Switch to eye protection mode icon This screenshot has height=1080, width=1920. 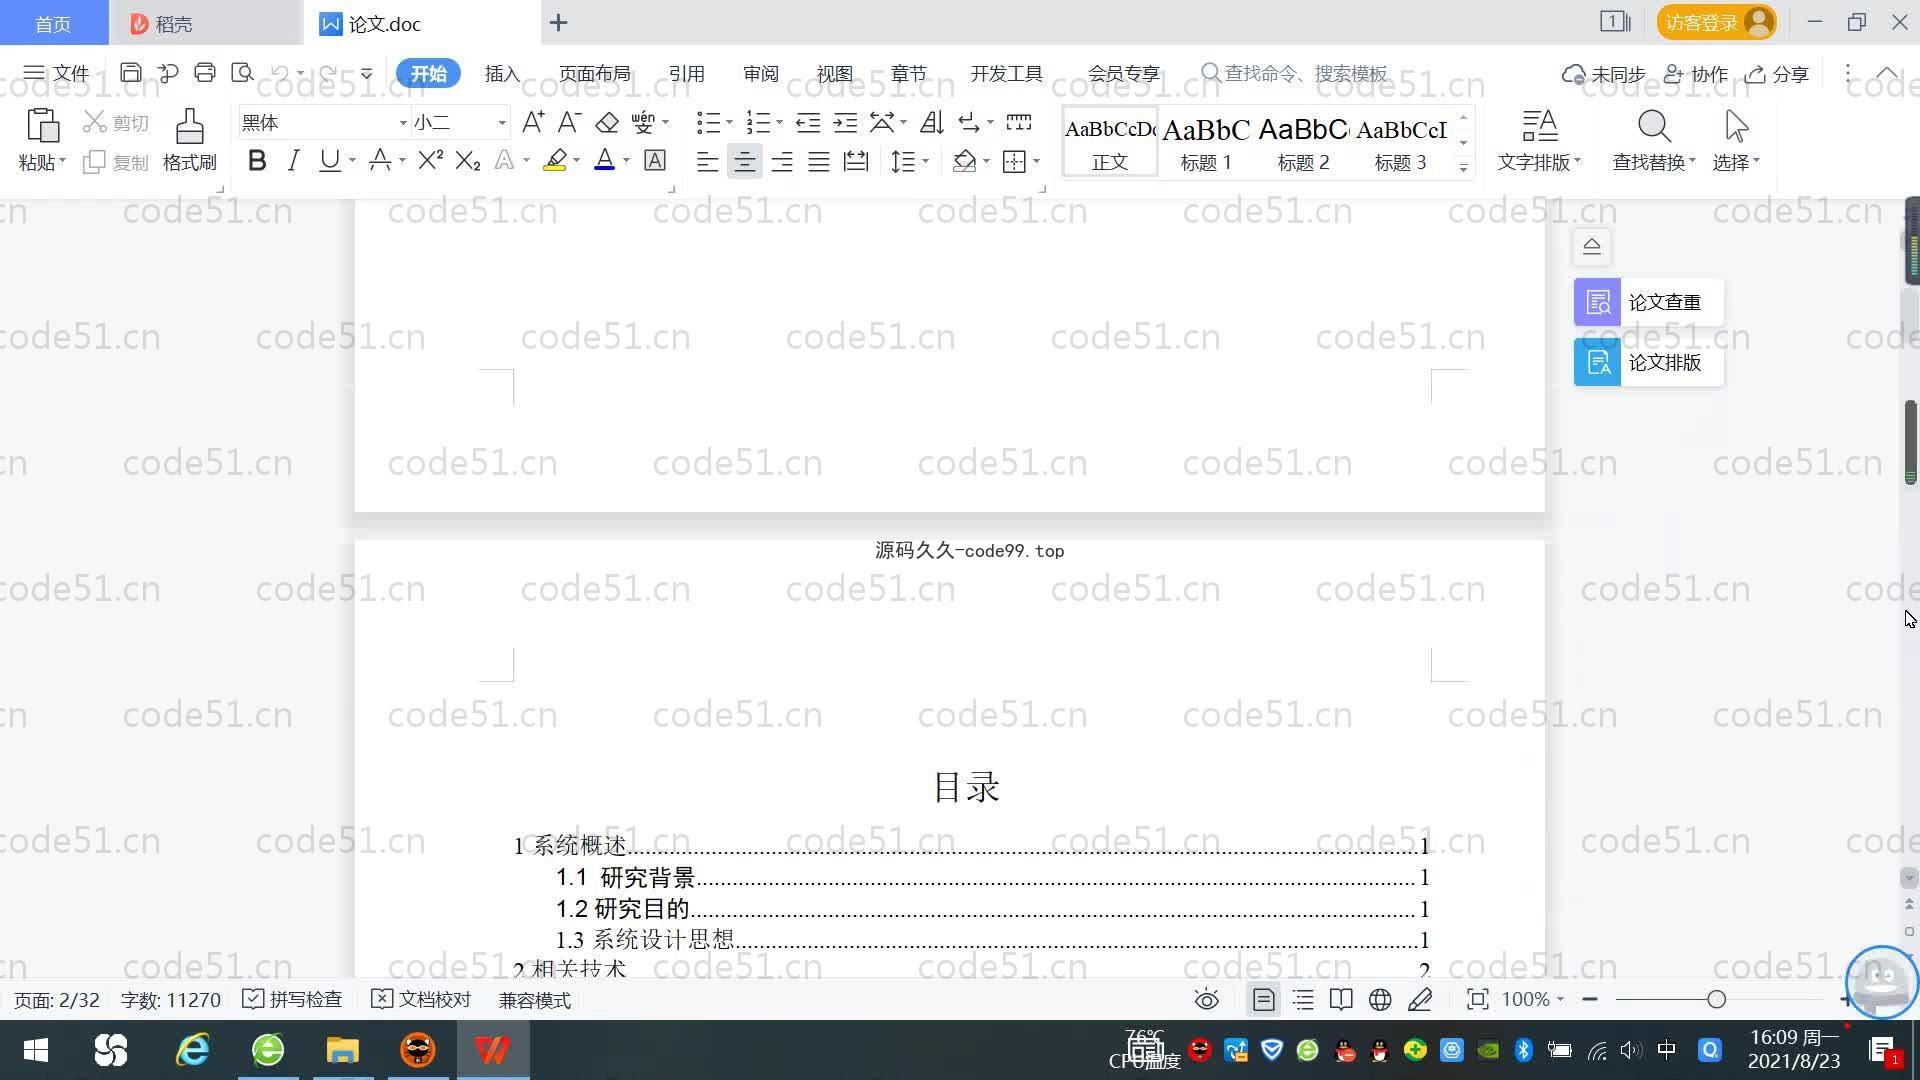tap(1207, 999)
